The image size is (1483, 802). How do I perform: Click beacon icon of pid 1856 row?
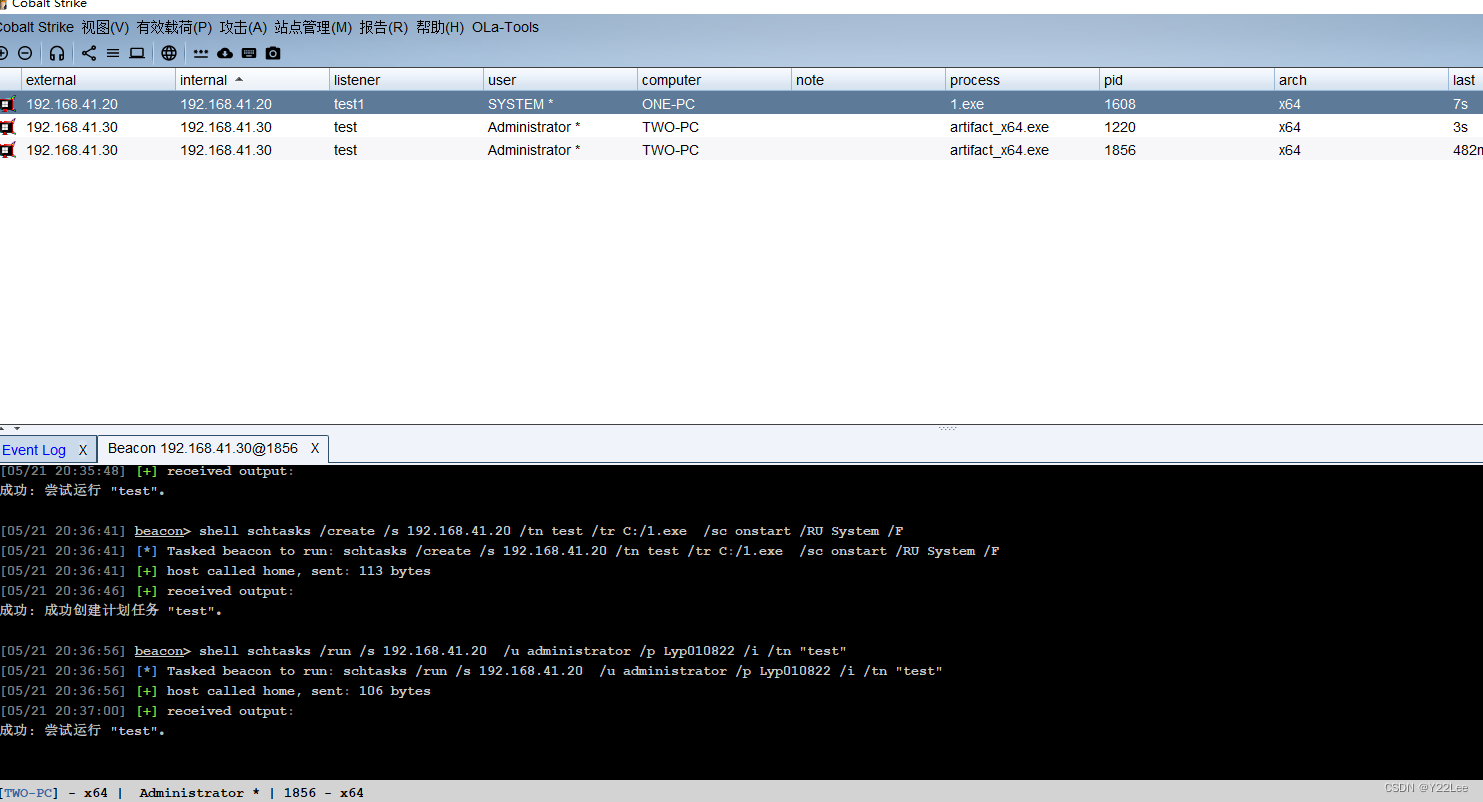tap(8, 150)
